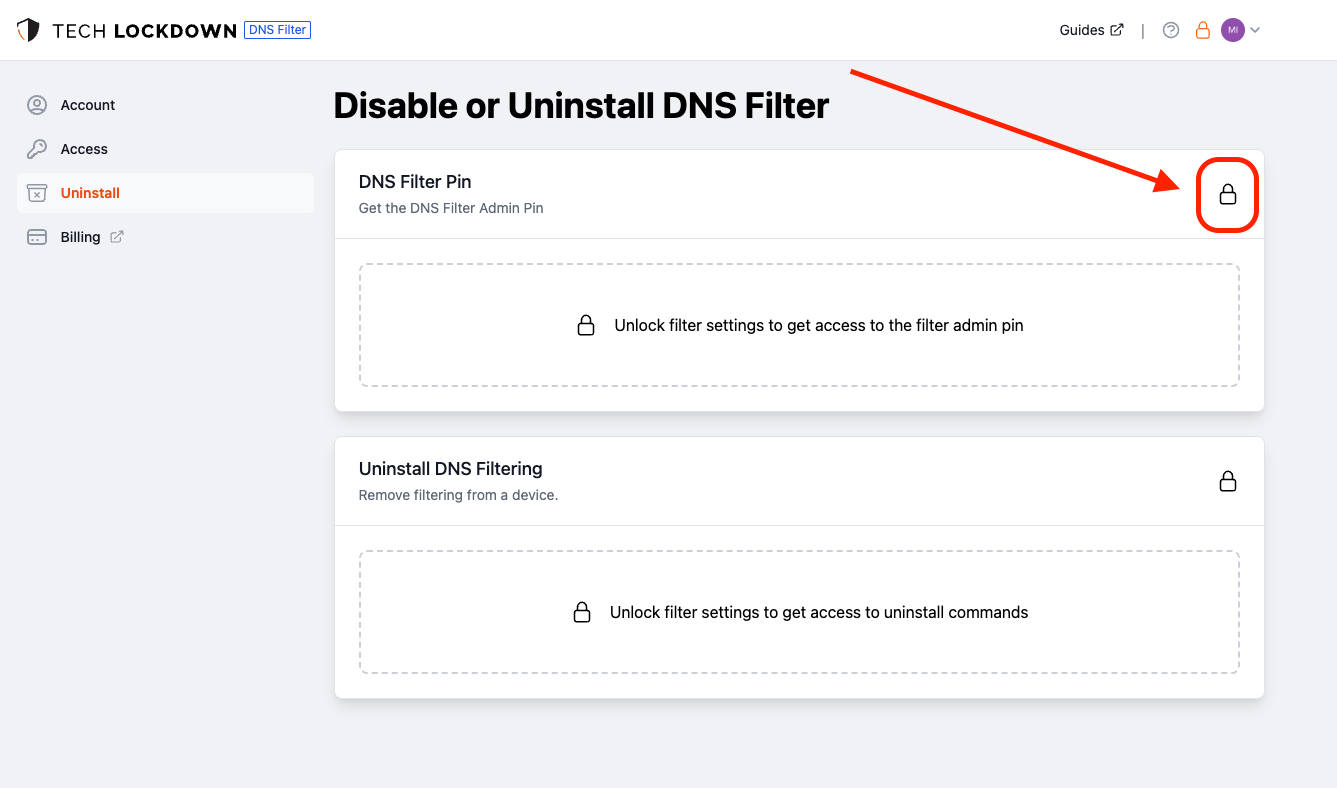Click the lock beside filter admin pin message
Screen dimensions: 1337x788
click(x=586, y=325)
